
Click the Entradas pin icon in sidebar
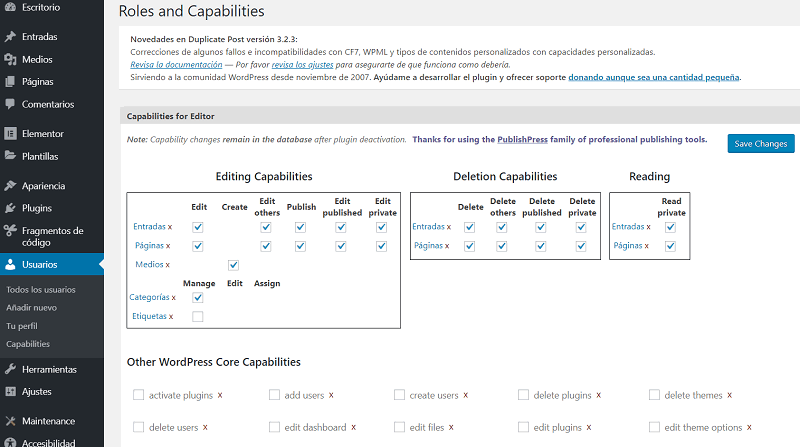click(x=10, y=37)
